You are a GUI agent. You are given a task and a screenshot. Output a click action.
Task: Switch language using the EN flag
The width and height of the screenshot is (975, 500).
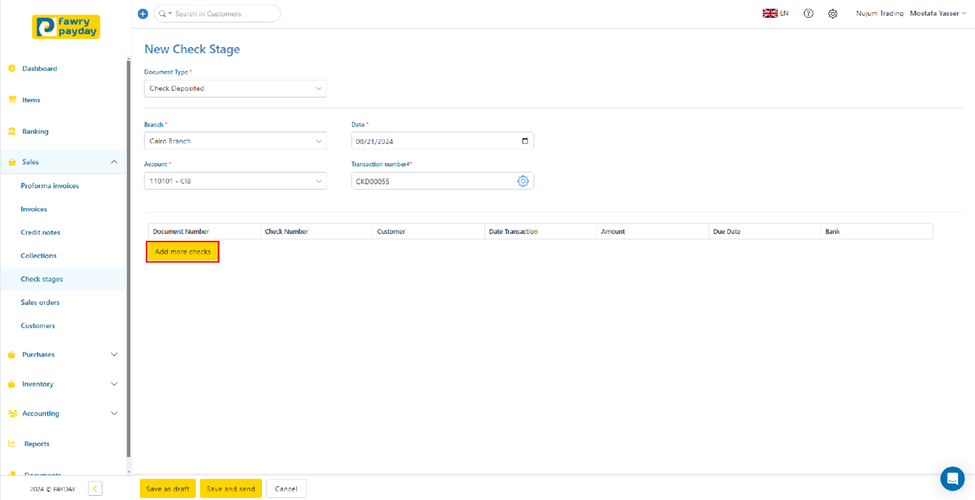point(775,14)
